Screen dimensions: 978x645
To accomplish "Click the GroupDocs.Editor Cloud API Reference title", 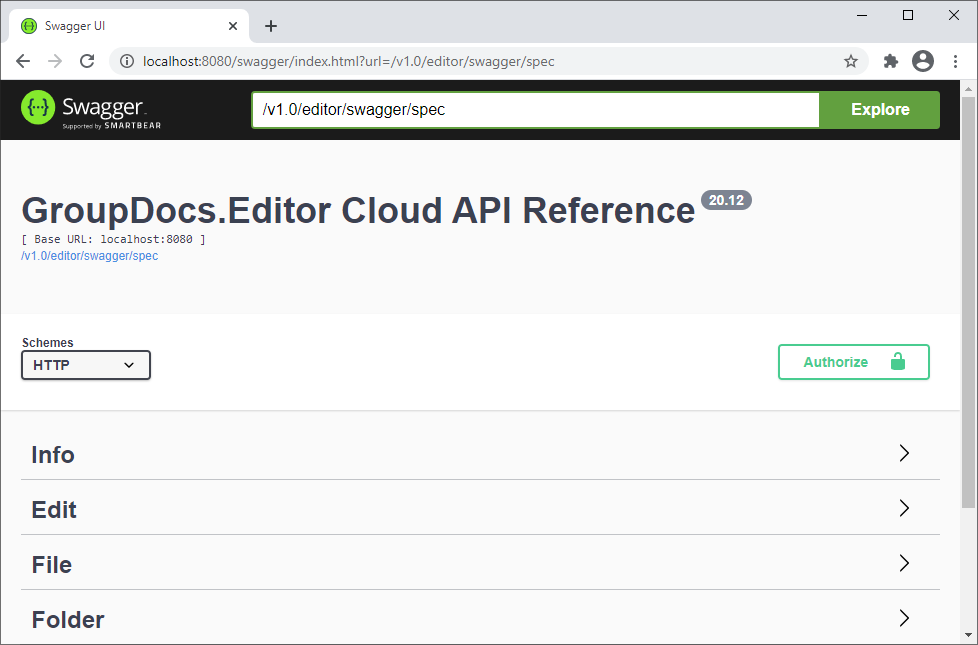I will coord(358,210).
